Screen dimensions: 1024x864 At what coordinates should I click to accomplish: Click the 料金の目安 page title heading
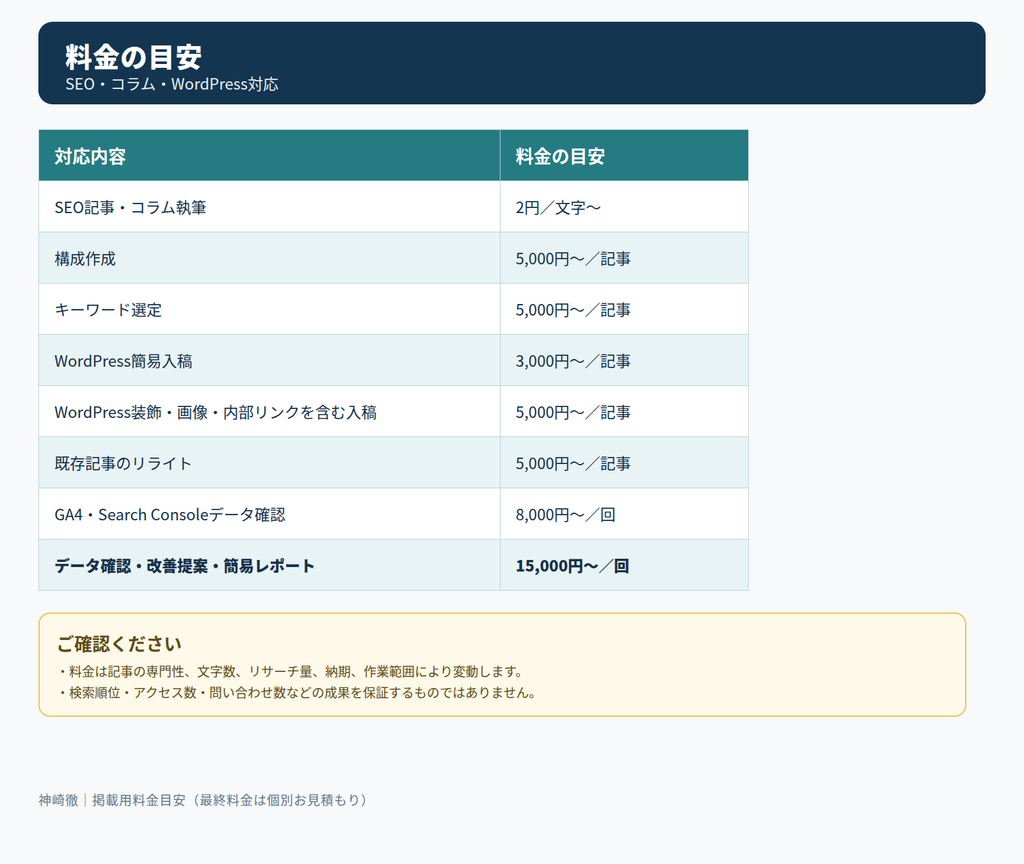(x=133, y=57)
